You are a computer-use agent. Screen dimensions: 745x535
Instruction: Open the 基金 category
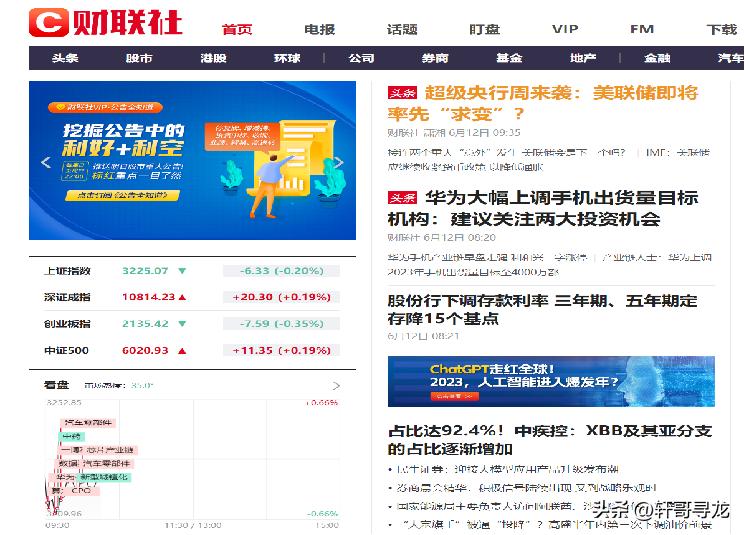[509, 58]
